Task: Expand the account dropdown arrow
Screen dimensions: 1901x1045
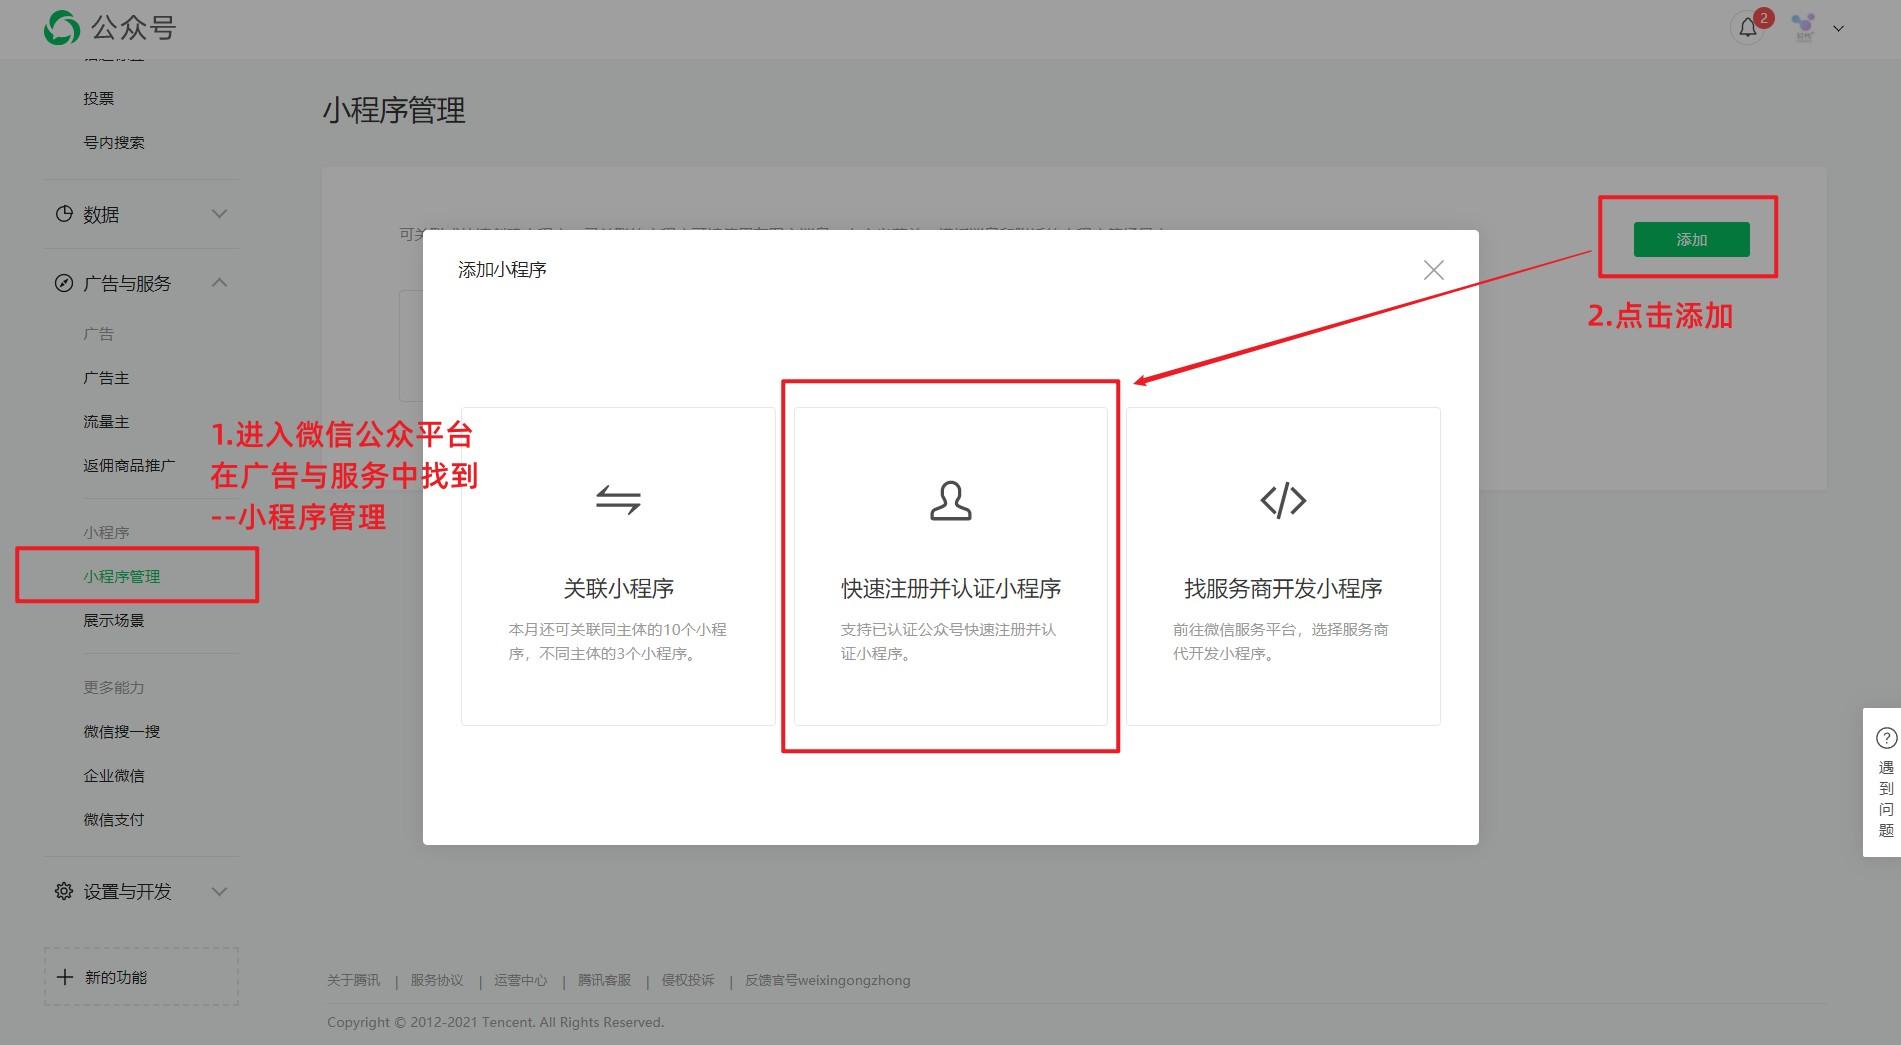Action: click(x=1838, y=29)
